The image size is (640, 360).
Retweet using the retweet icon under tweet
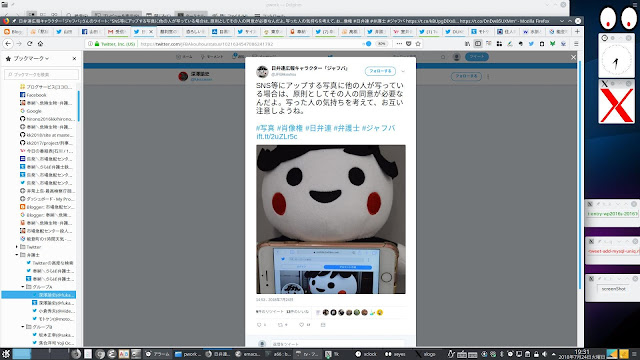(x=280, y=325)
